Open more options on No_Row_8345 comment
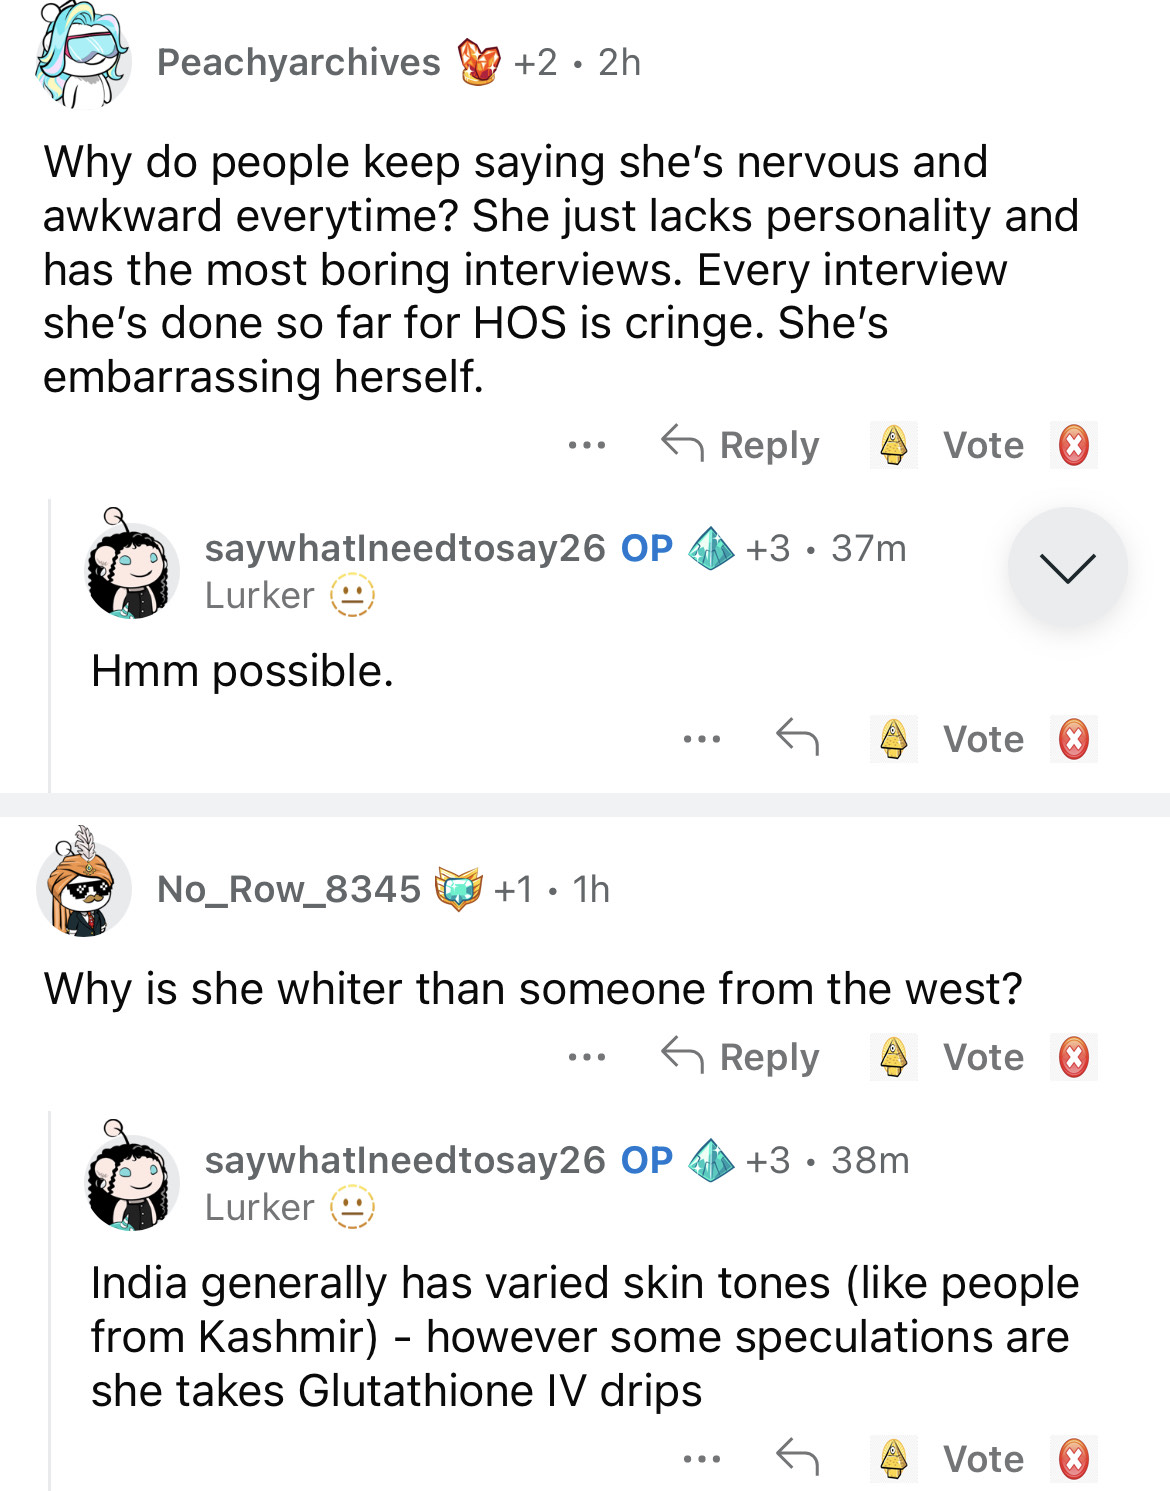This screenshot has height=1491, width=1170. pos(587,1057)
